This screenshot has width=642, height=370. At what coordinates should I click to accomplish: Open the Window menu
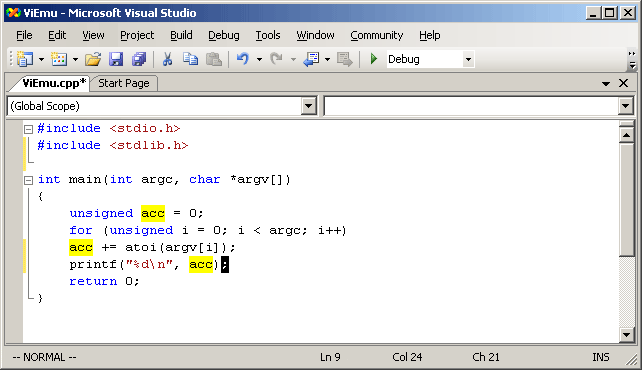coord(315,36)
